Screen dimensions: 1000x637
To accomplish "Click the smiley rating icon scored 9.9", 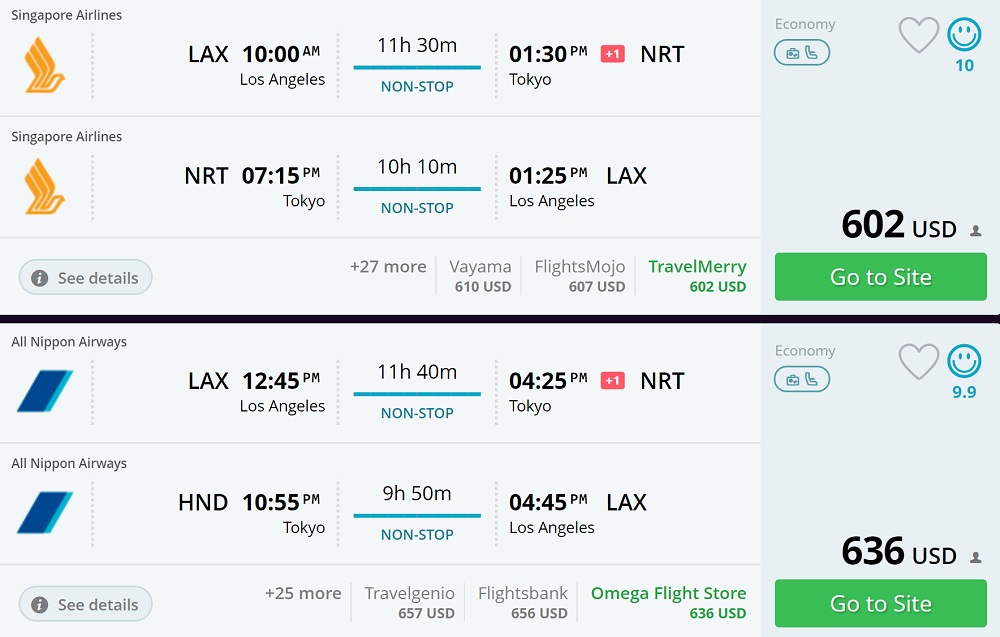I will (x=964, y=362).
